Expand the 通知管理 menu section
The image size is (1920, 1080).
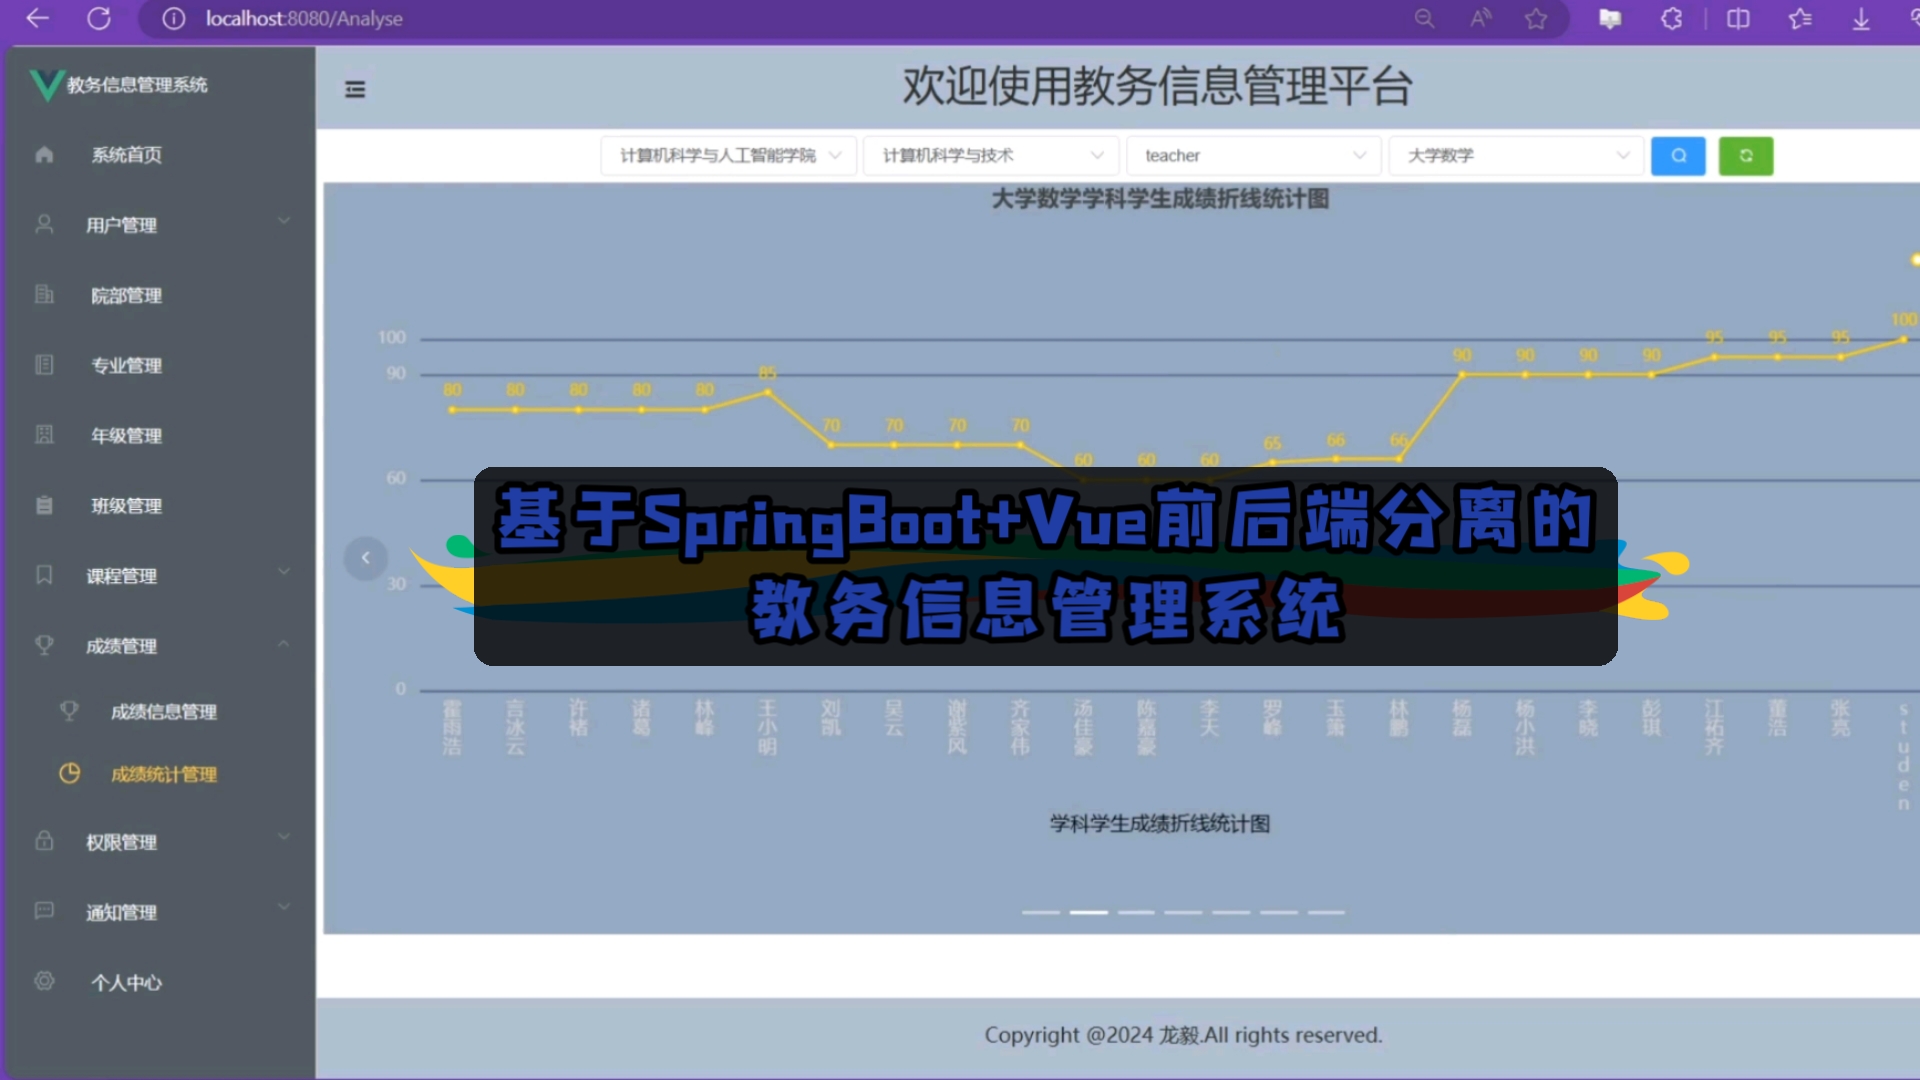[158, 911]
